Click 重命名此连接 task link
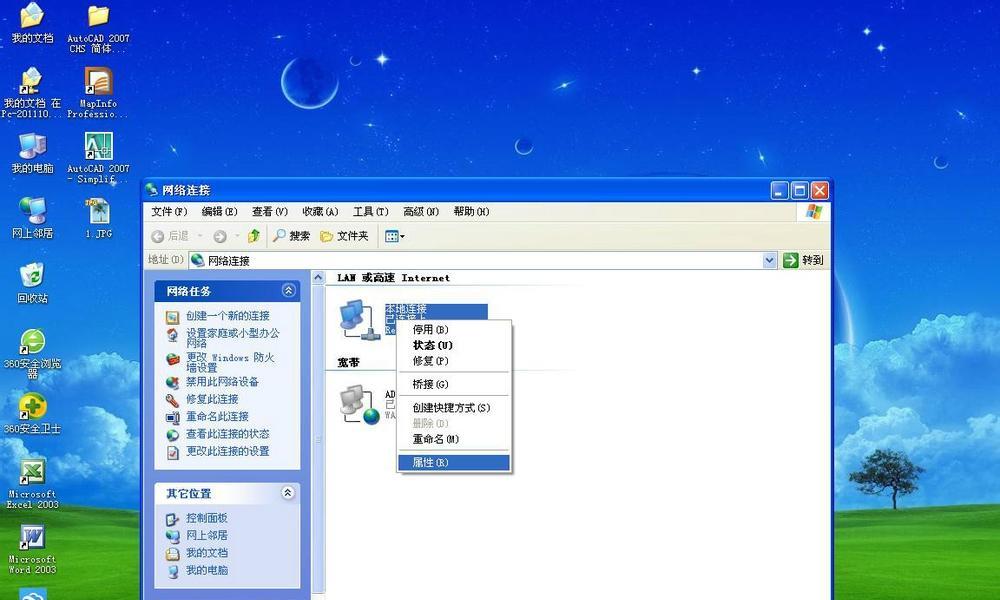This screenshot has height=600, width=1000. [x=217, y=416]
